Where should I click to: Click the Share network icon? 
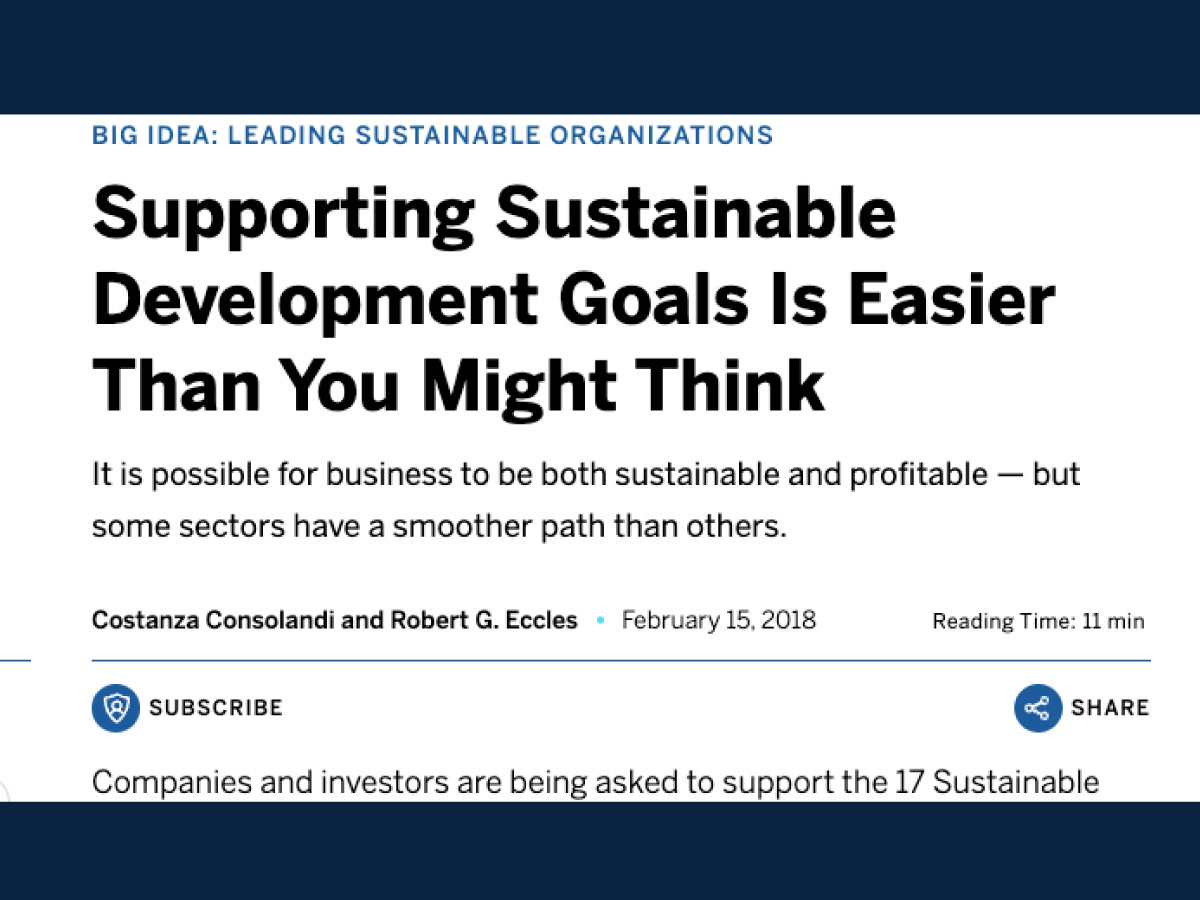[x=1038, y=708]
